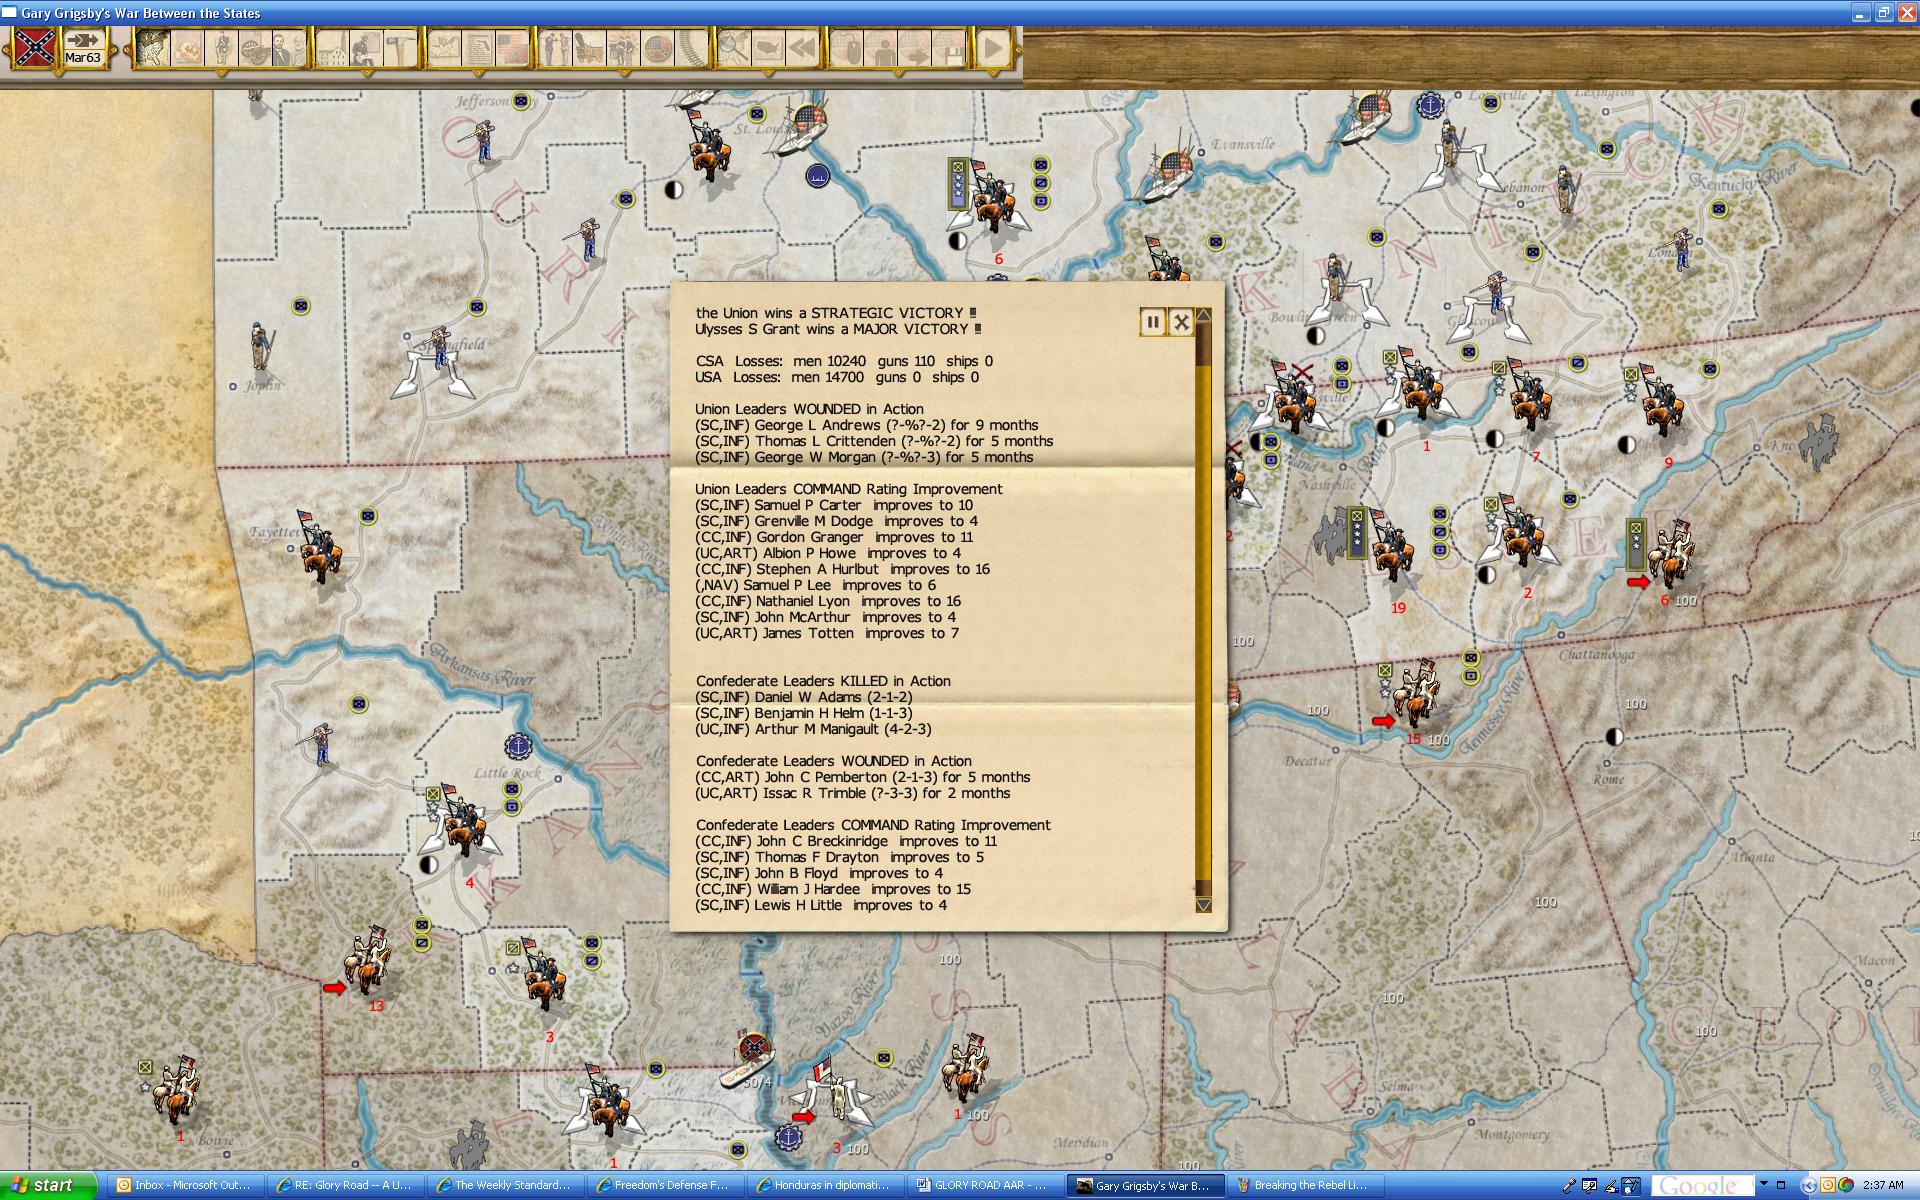
Task: Click the rewind double-arrow toolbar icon
Action: (x=803, y=48)
